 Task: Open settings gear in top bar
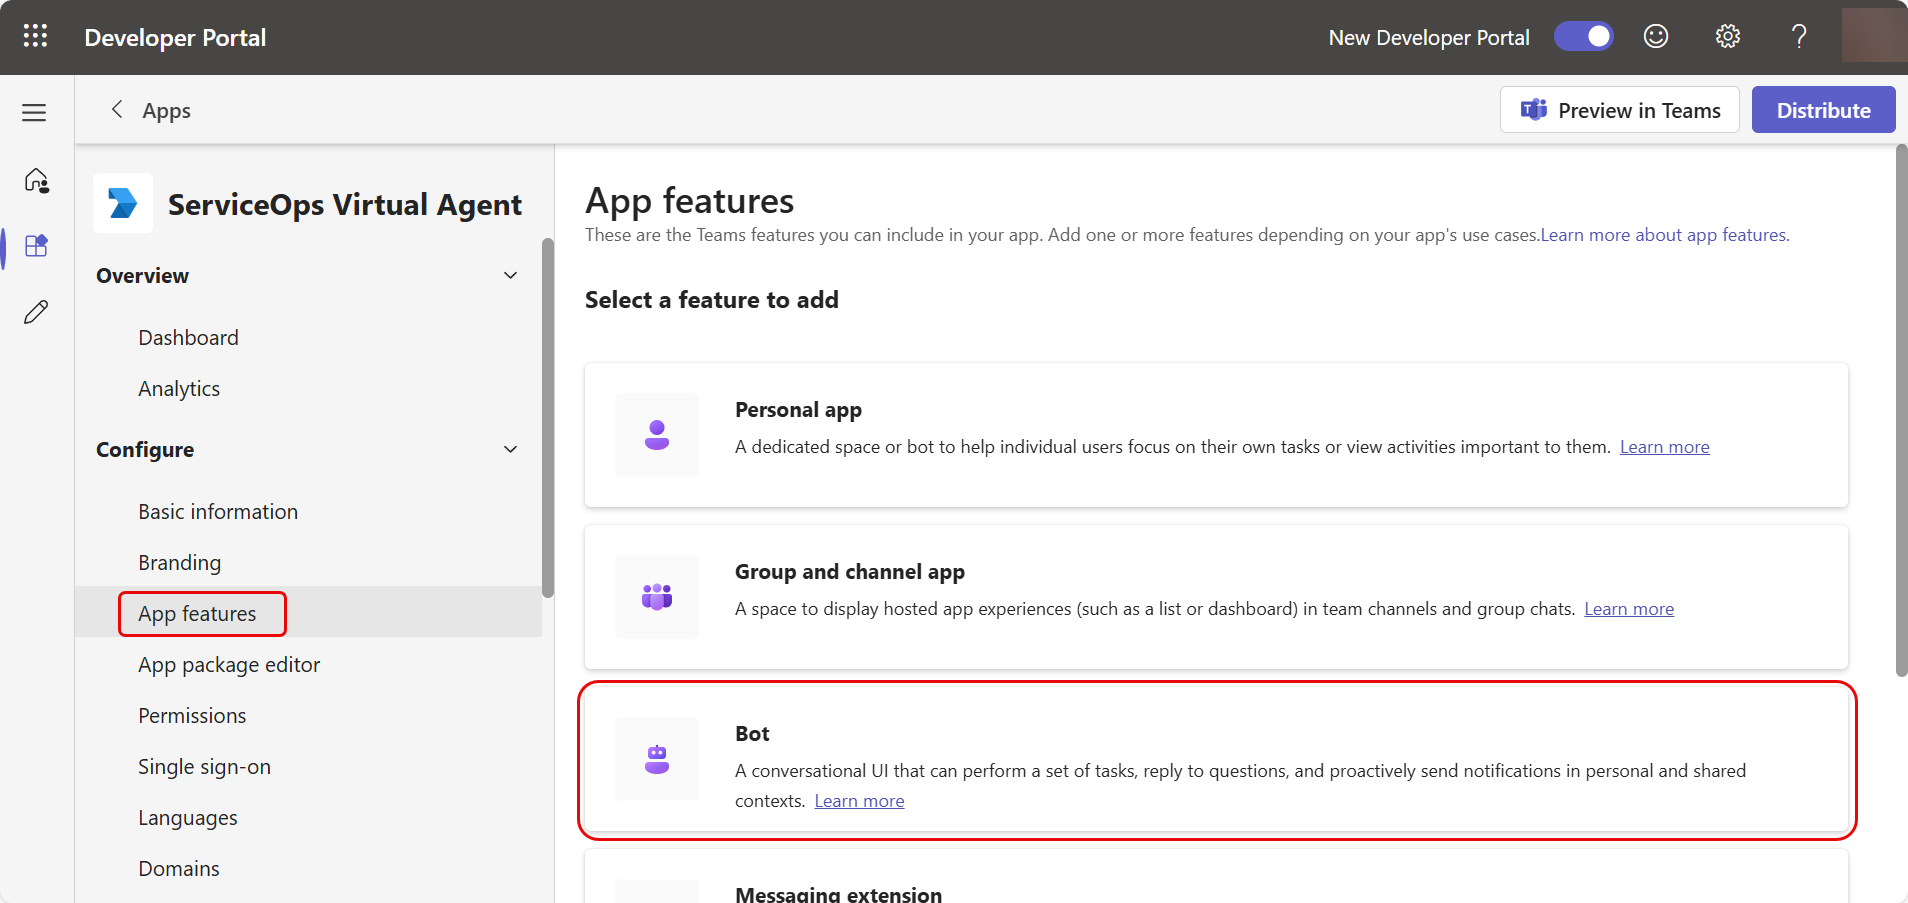[x=1727, y=37]
